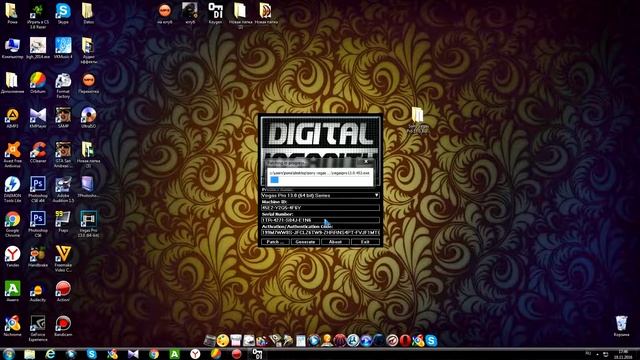Open the Audacity desktop shortcut
The width and height of the screenshot is (640, 360).
(x=38, y=291)
